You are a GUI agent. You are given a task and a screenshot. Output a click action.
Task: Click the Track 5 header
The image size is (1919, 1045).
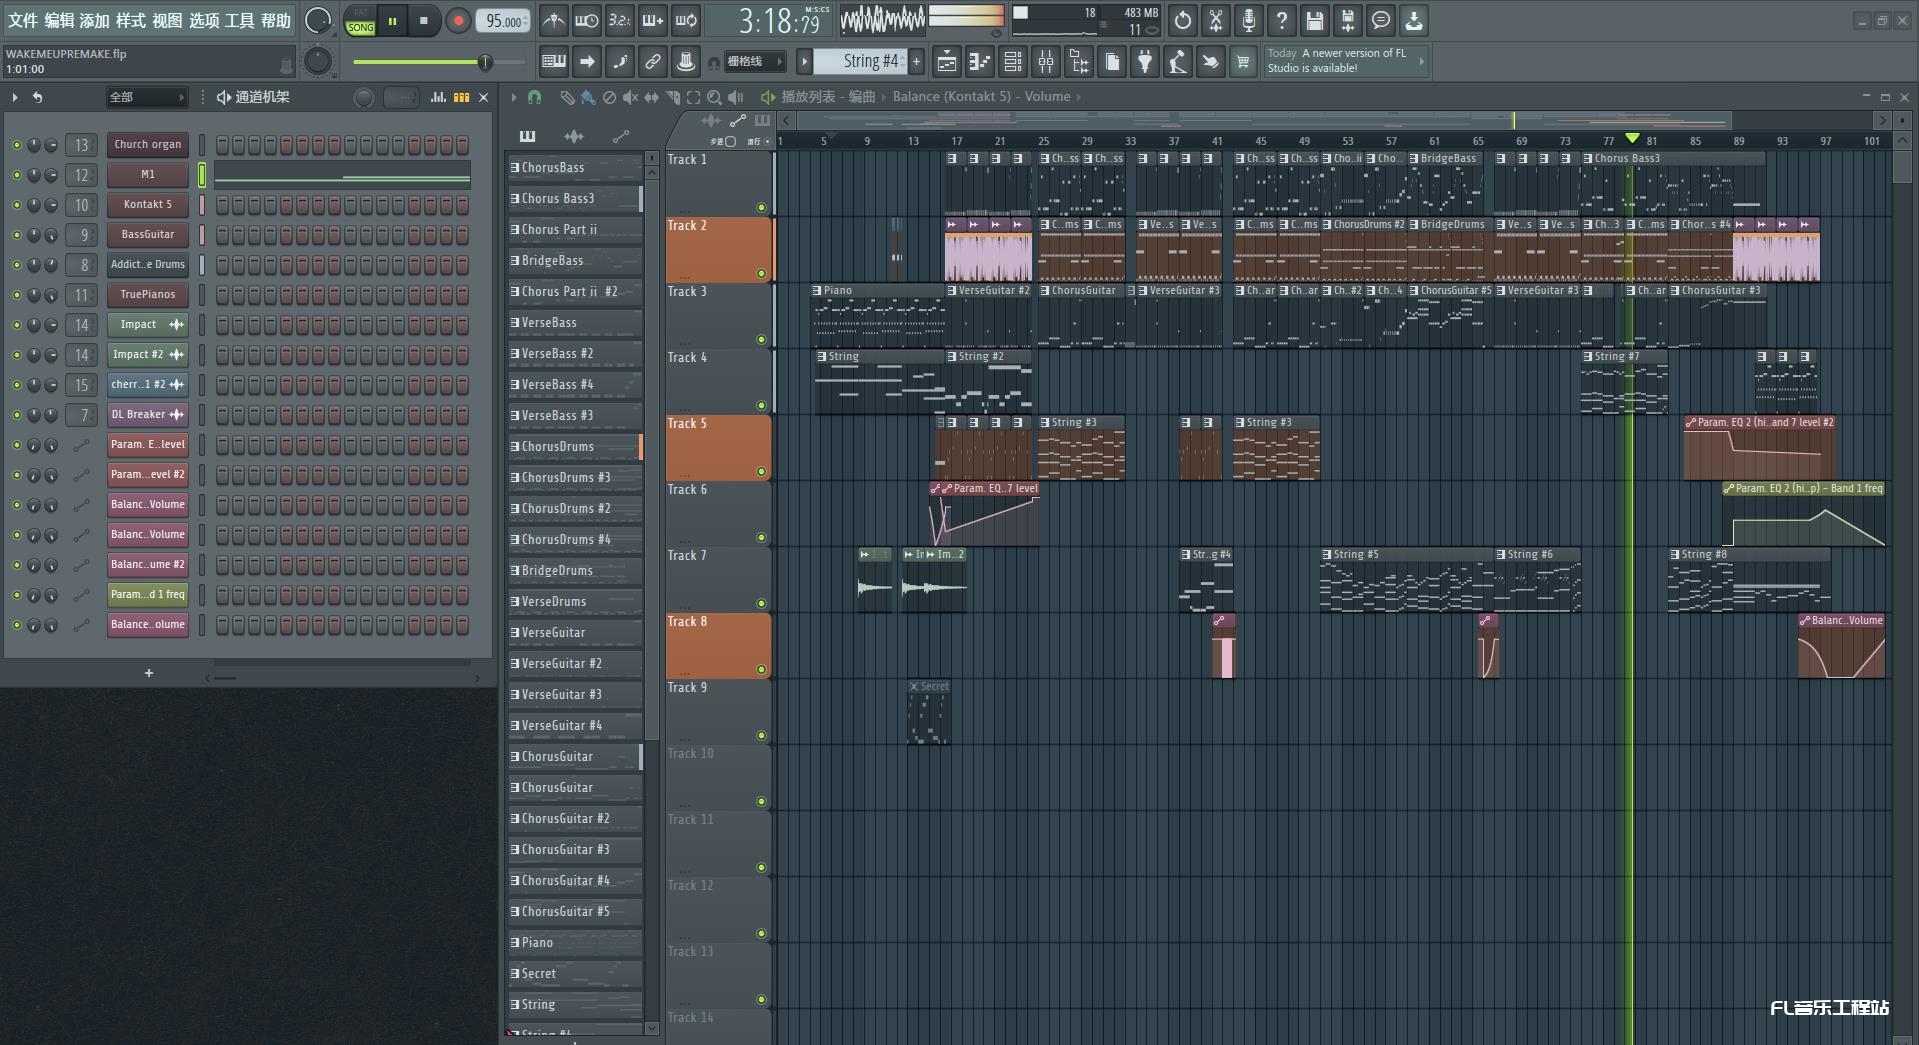pos(718,448)
